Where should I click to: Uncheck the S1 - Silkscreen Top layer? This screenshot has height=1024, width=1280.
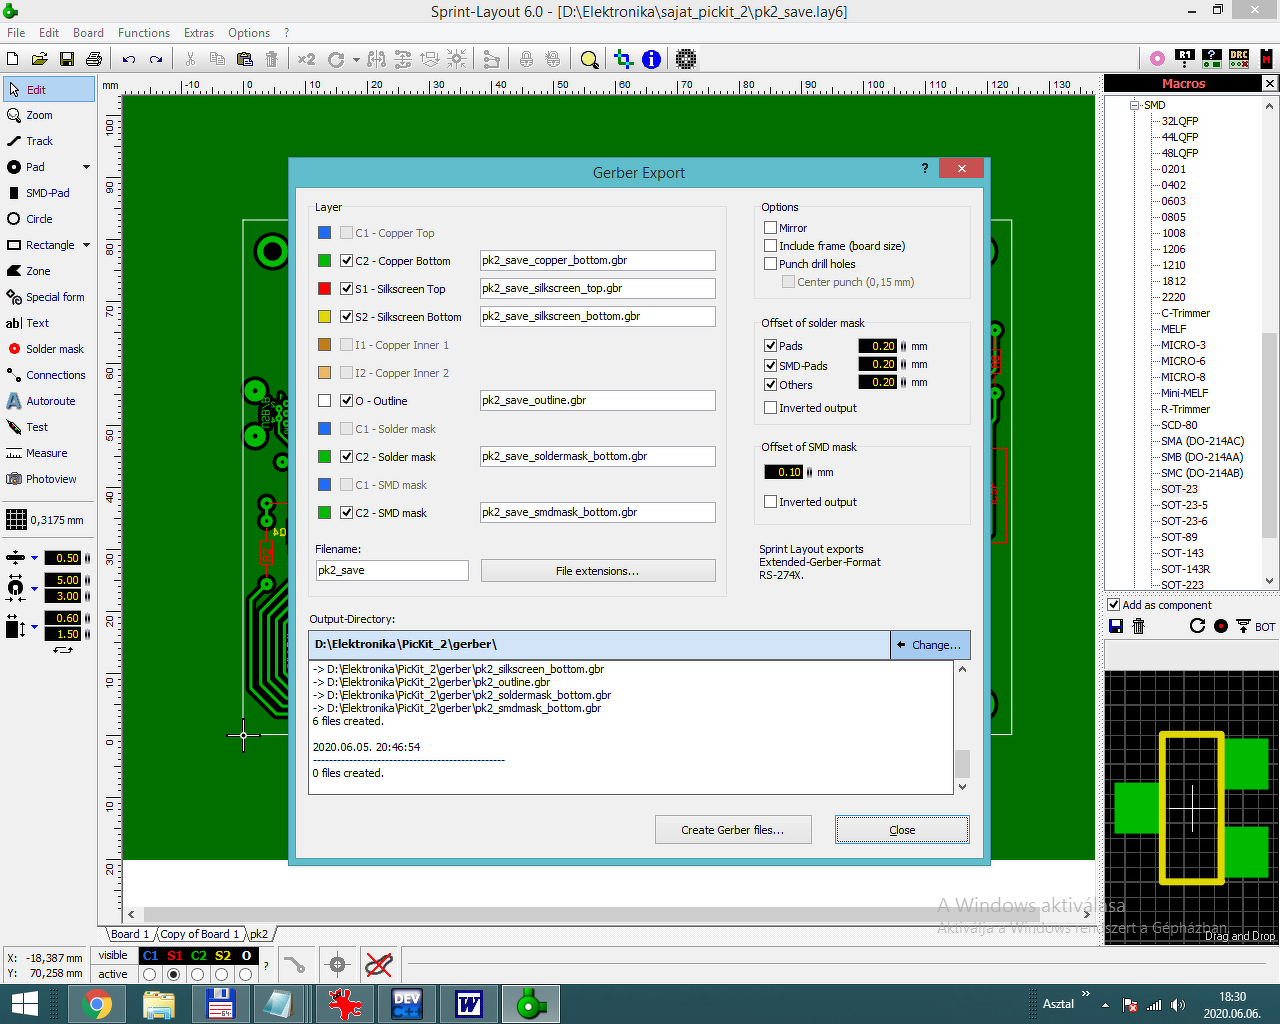click(346, 289)
